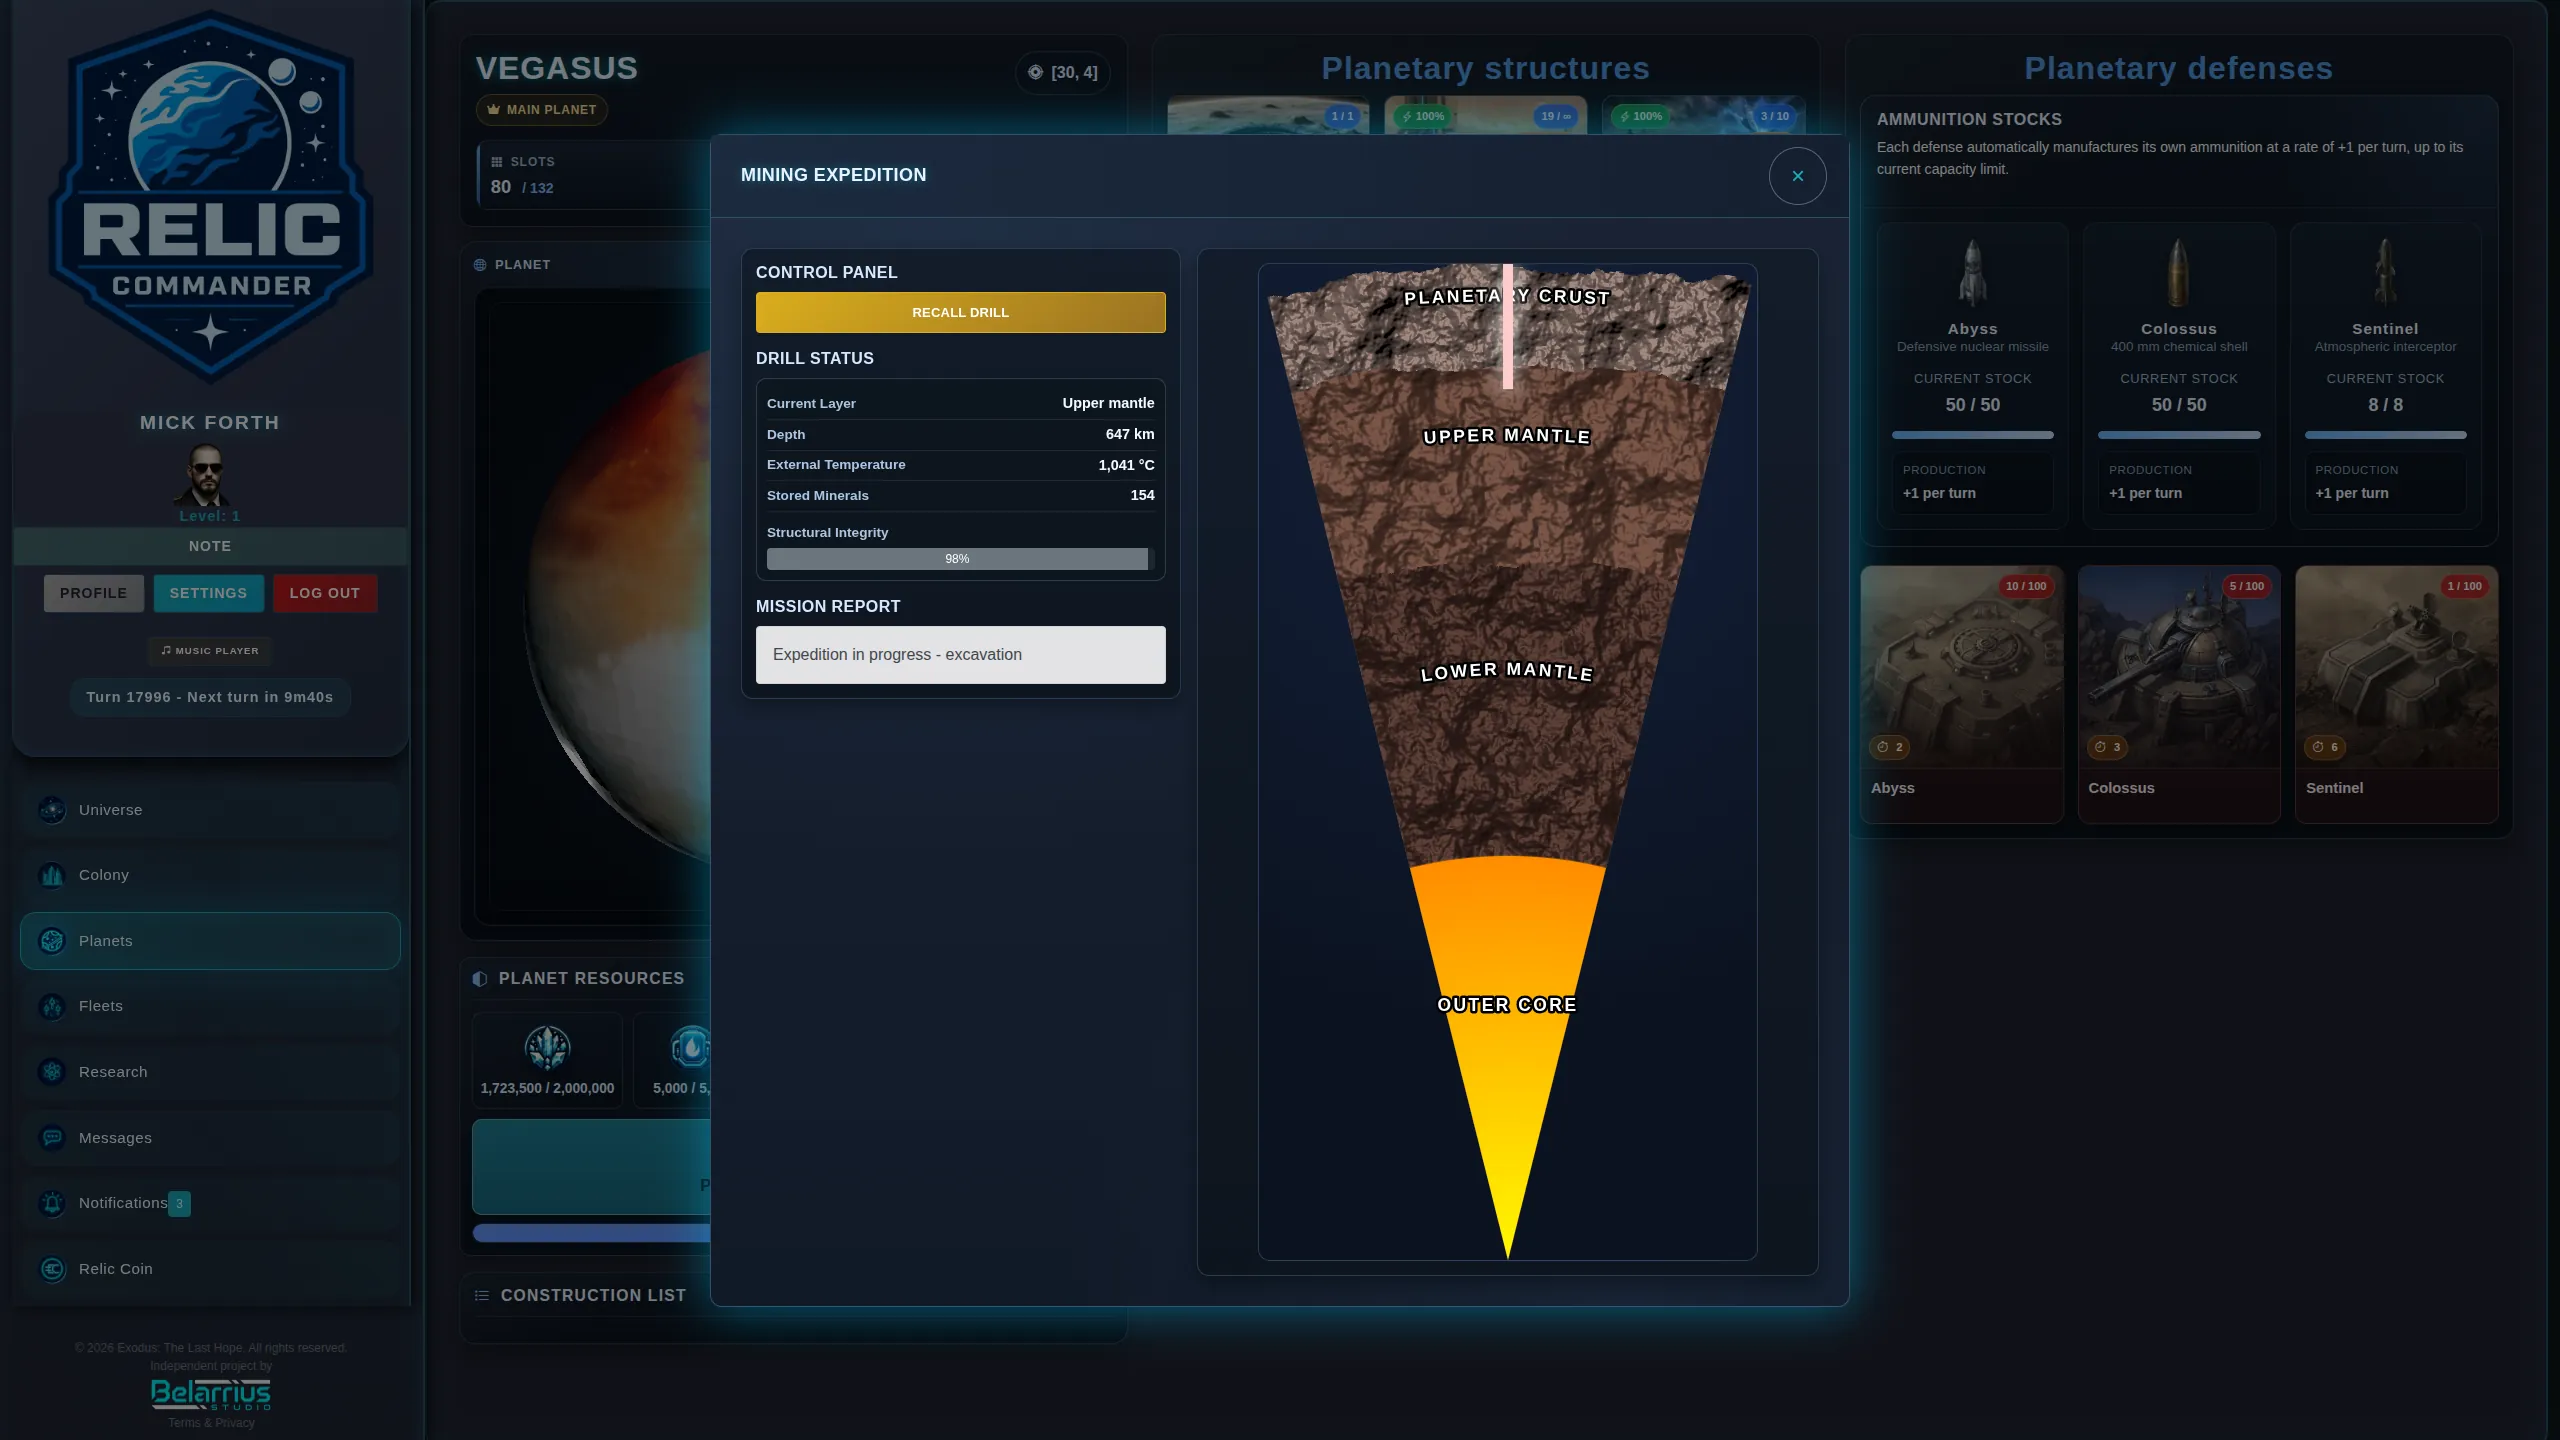Click the Planets navigation icon
2560x1440 pixels.
pos(52,941)
